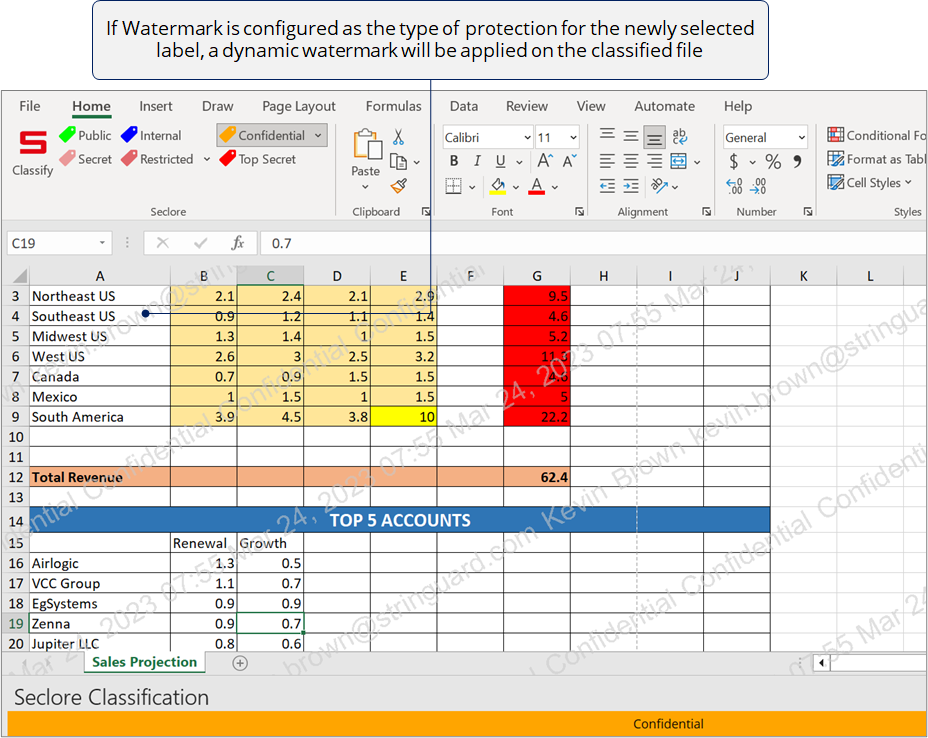
Task: Select the column G header
Action: [537, 276]
